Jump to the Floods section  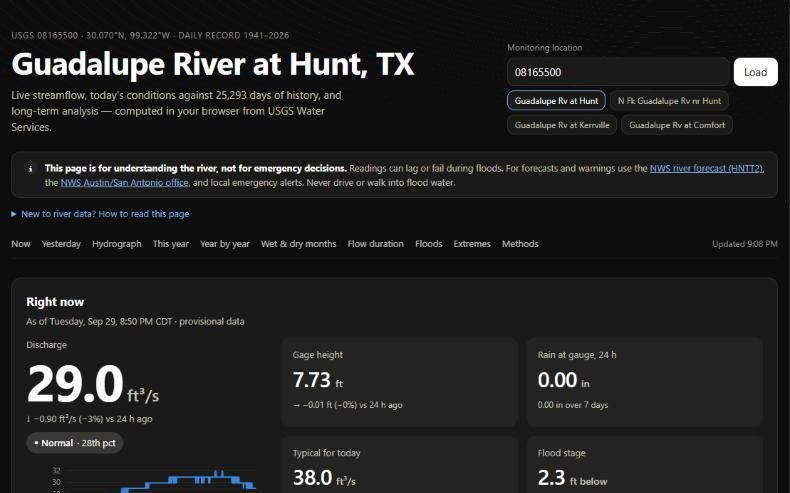tap(429, 244)
